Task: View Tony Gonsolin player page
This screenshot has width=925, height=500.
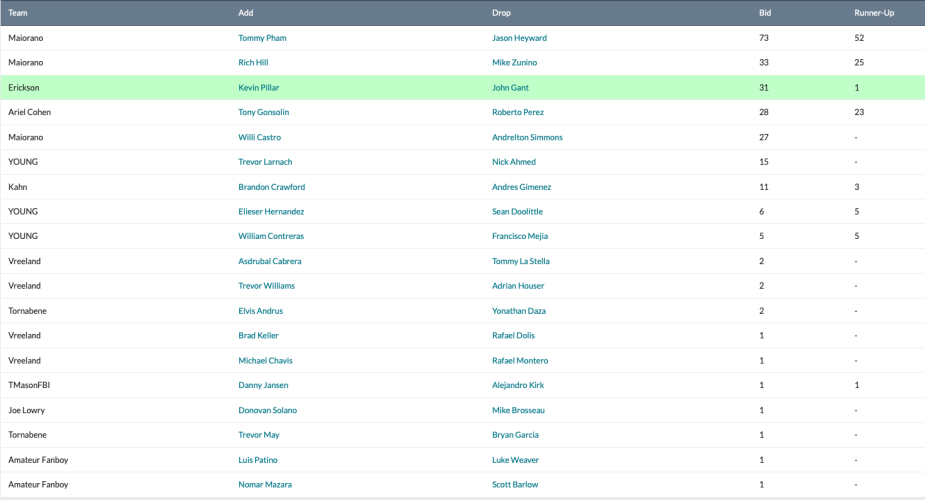Action: coord(264,112)
